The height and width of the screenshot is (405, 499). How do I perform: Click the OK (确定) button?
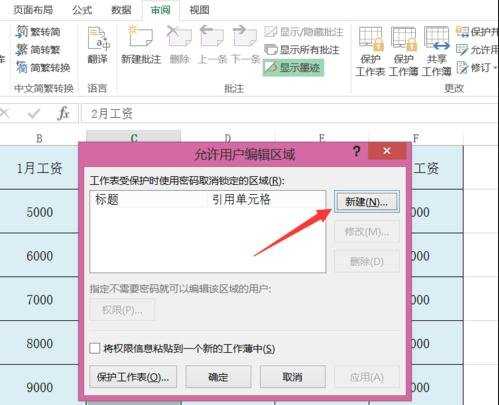click(x=218, y=377)
